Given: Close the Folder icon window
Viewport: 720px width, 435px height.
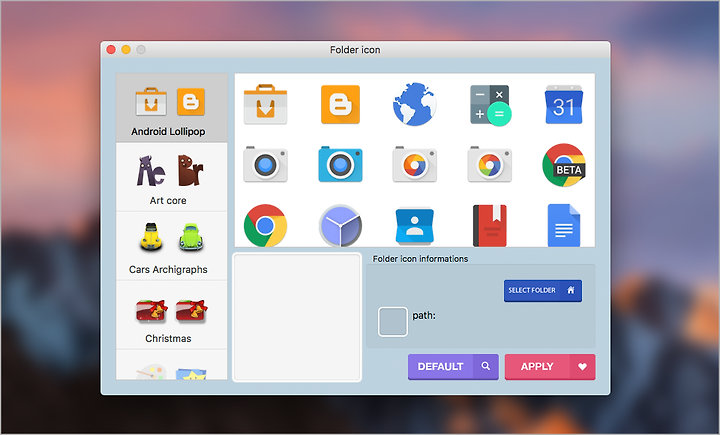Looking at the screenshot, I should click(x=111, y=50).
